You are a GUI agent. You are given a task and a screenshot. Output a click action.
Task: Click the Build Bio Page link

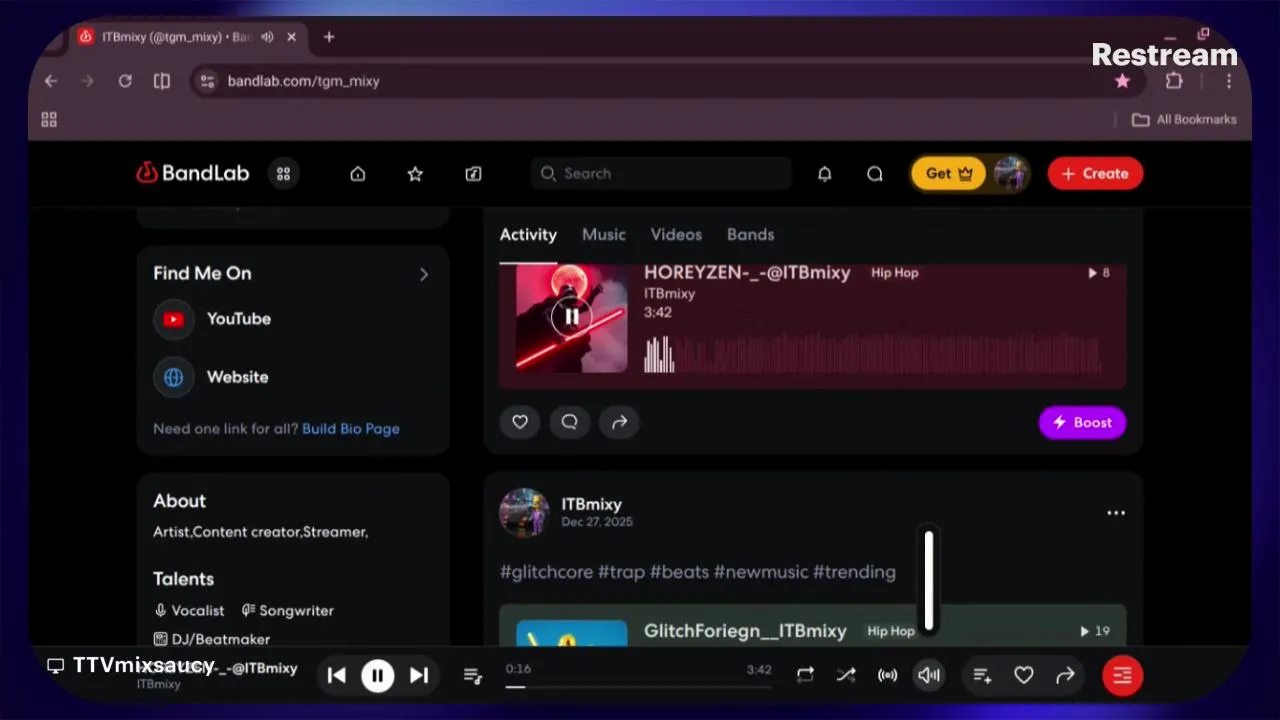(x=351, y=429)
